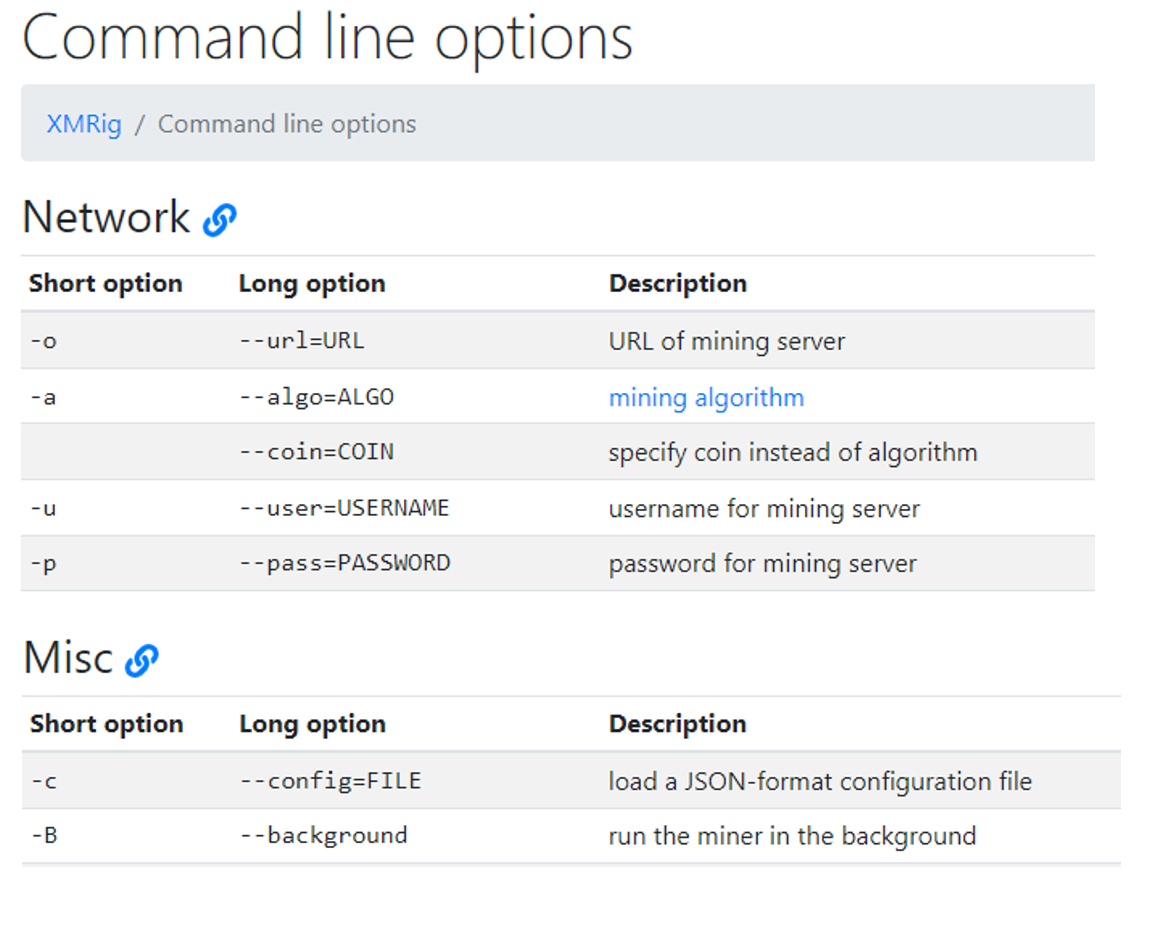Click the Misc section heading
This screenshot has width=1151, height=925.
68,658
